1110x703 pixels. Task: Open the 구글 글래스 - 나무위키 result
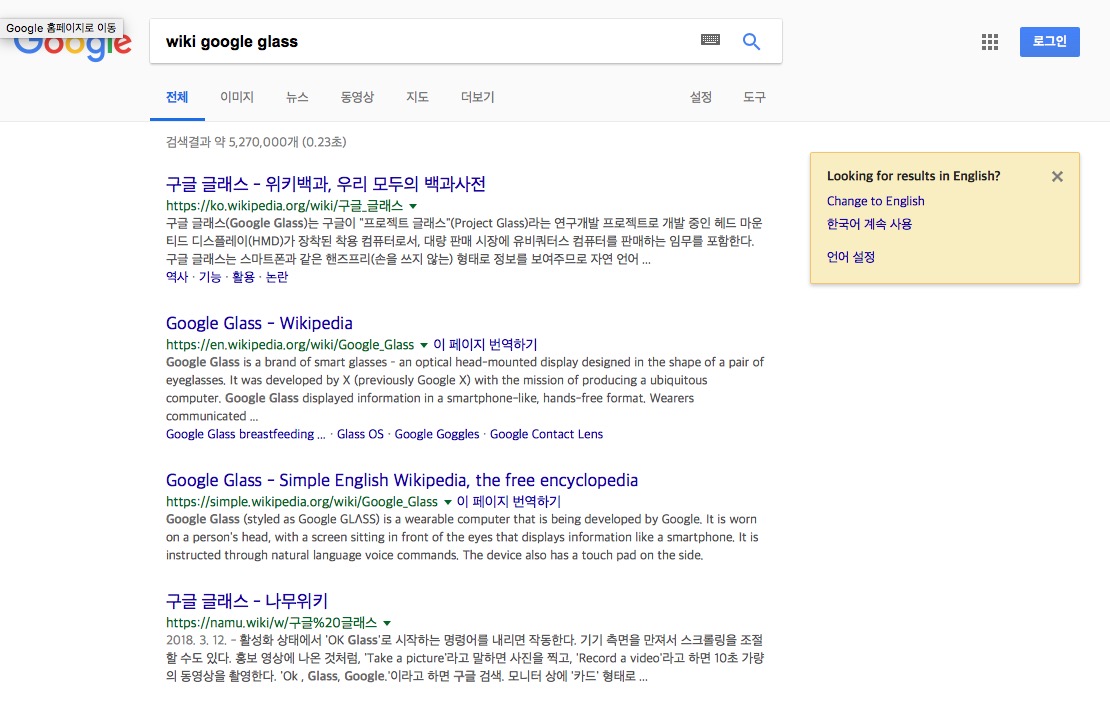click(246, 601)
